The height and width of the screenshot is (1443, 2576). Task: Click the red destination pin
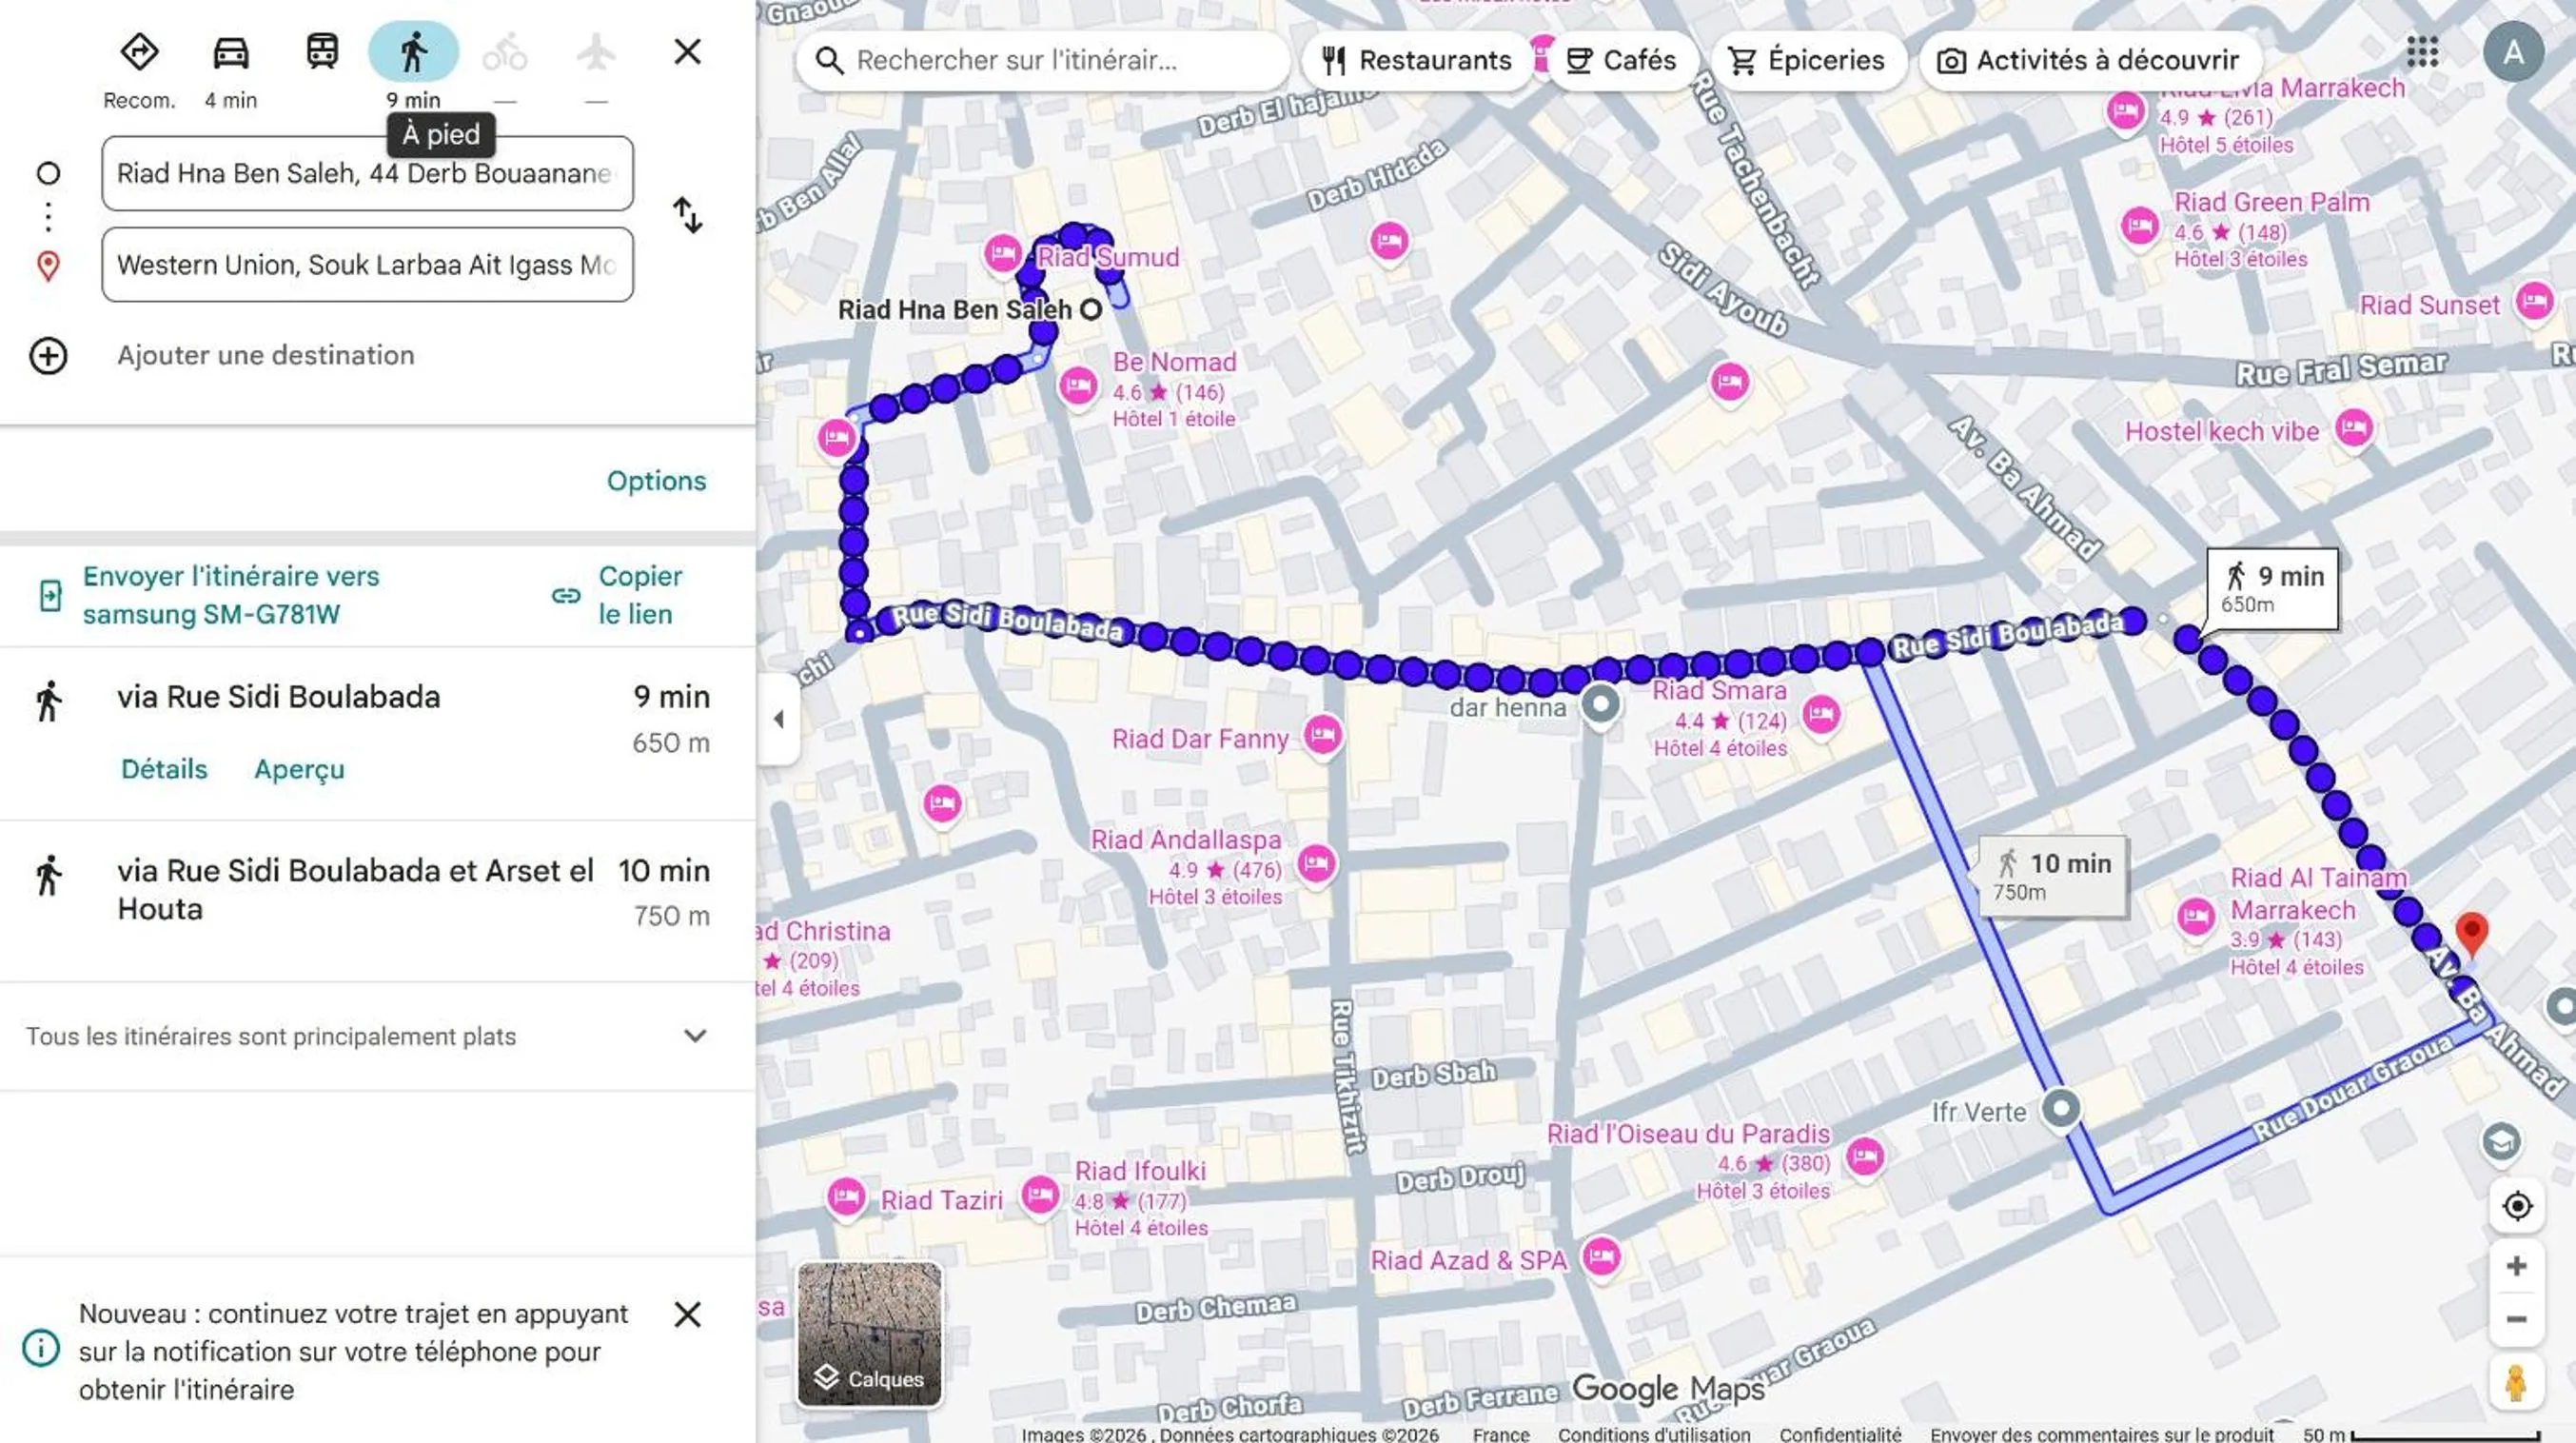click(x=2472, y=934)
